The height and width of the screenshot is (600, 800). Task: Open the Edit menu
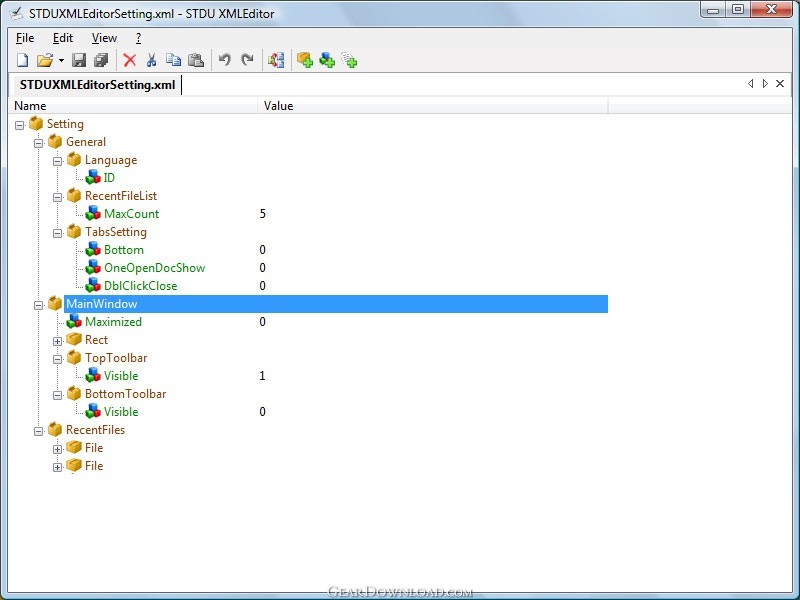63,38
